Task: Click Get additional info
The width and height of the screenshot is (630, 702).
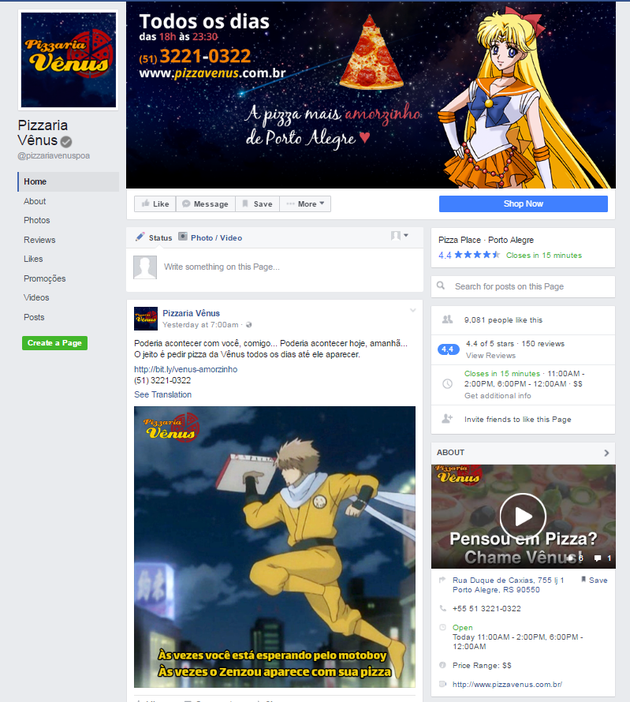Action: (x=497, y=396)
